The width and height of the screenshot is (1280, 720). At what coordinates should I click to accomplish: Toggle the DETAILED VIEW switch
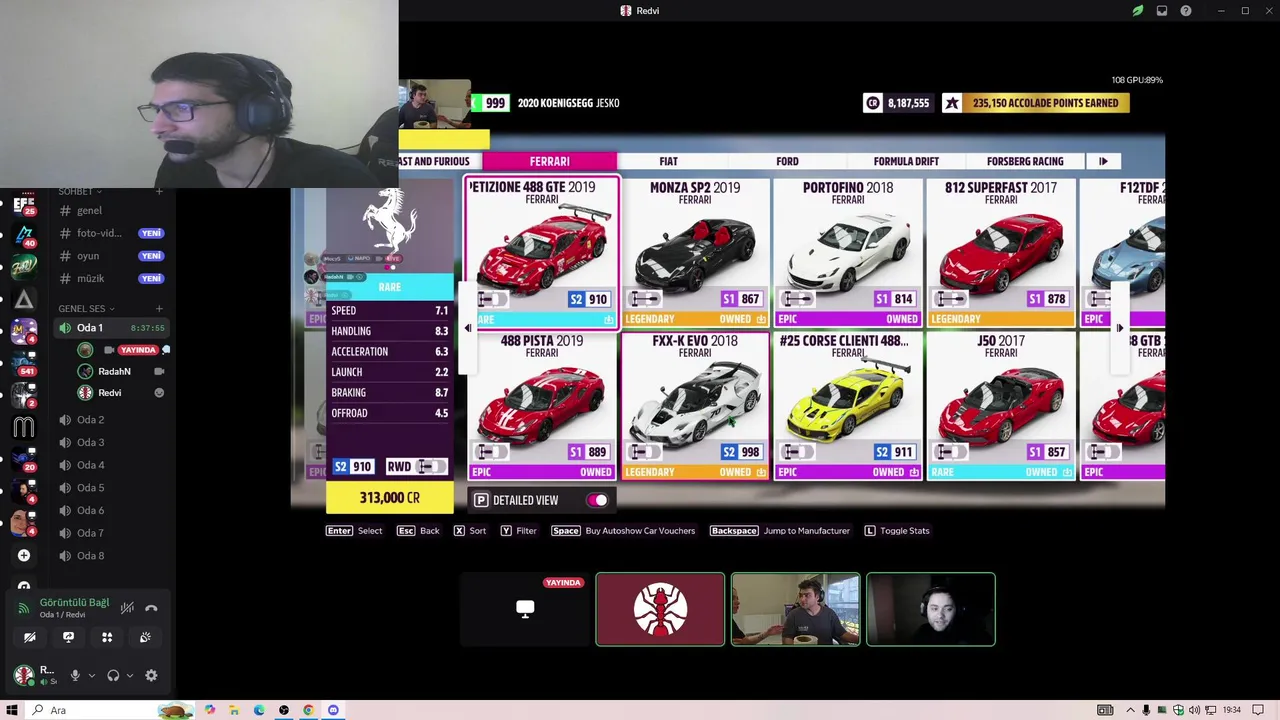(x=597, y=500)
